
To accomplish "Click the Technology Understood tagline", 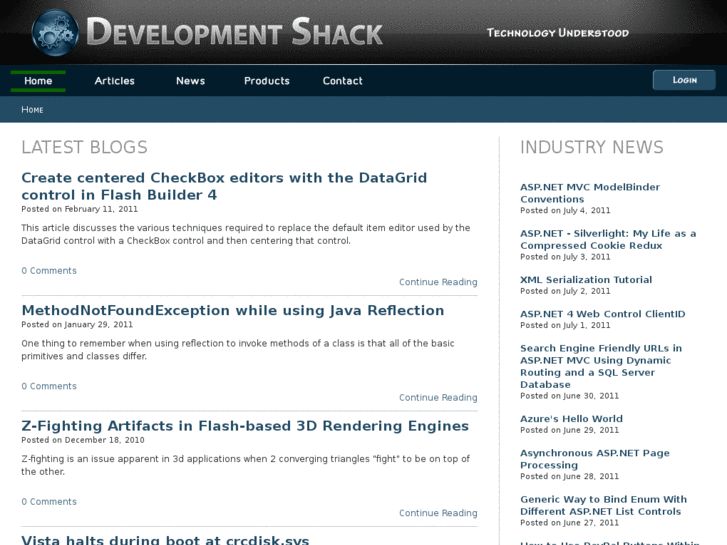I will tap(558, 33).
